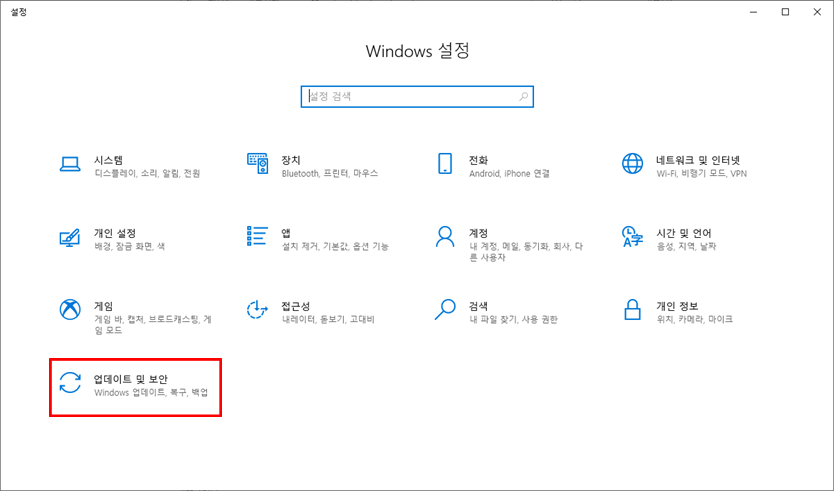
Task: Click the 위치, 카메라, 마이크 description
Action: coord(695,319)
